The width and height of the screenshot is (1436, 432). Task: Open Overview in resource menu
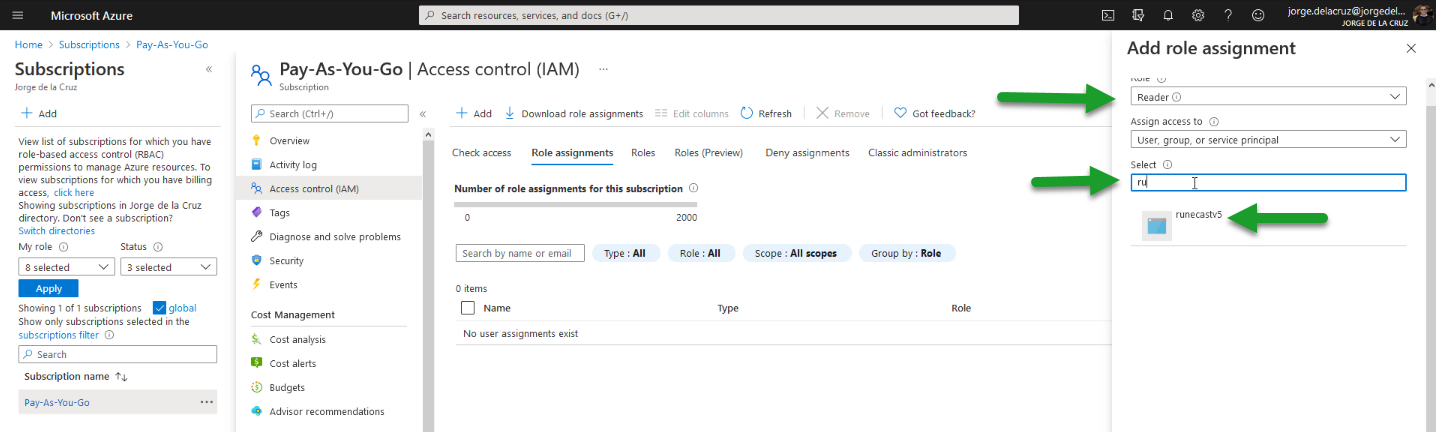tap(290, 141)
